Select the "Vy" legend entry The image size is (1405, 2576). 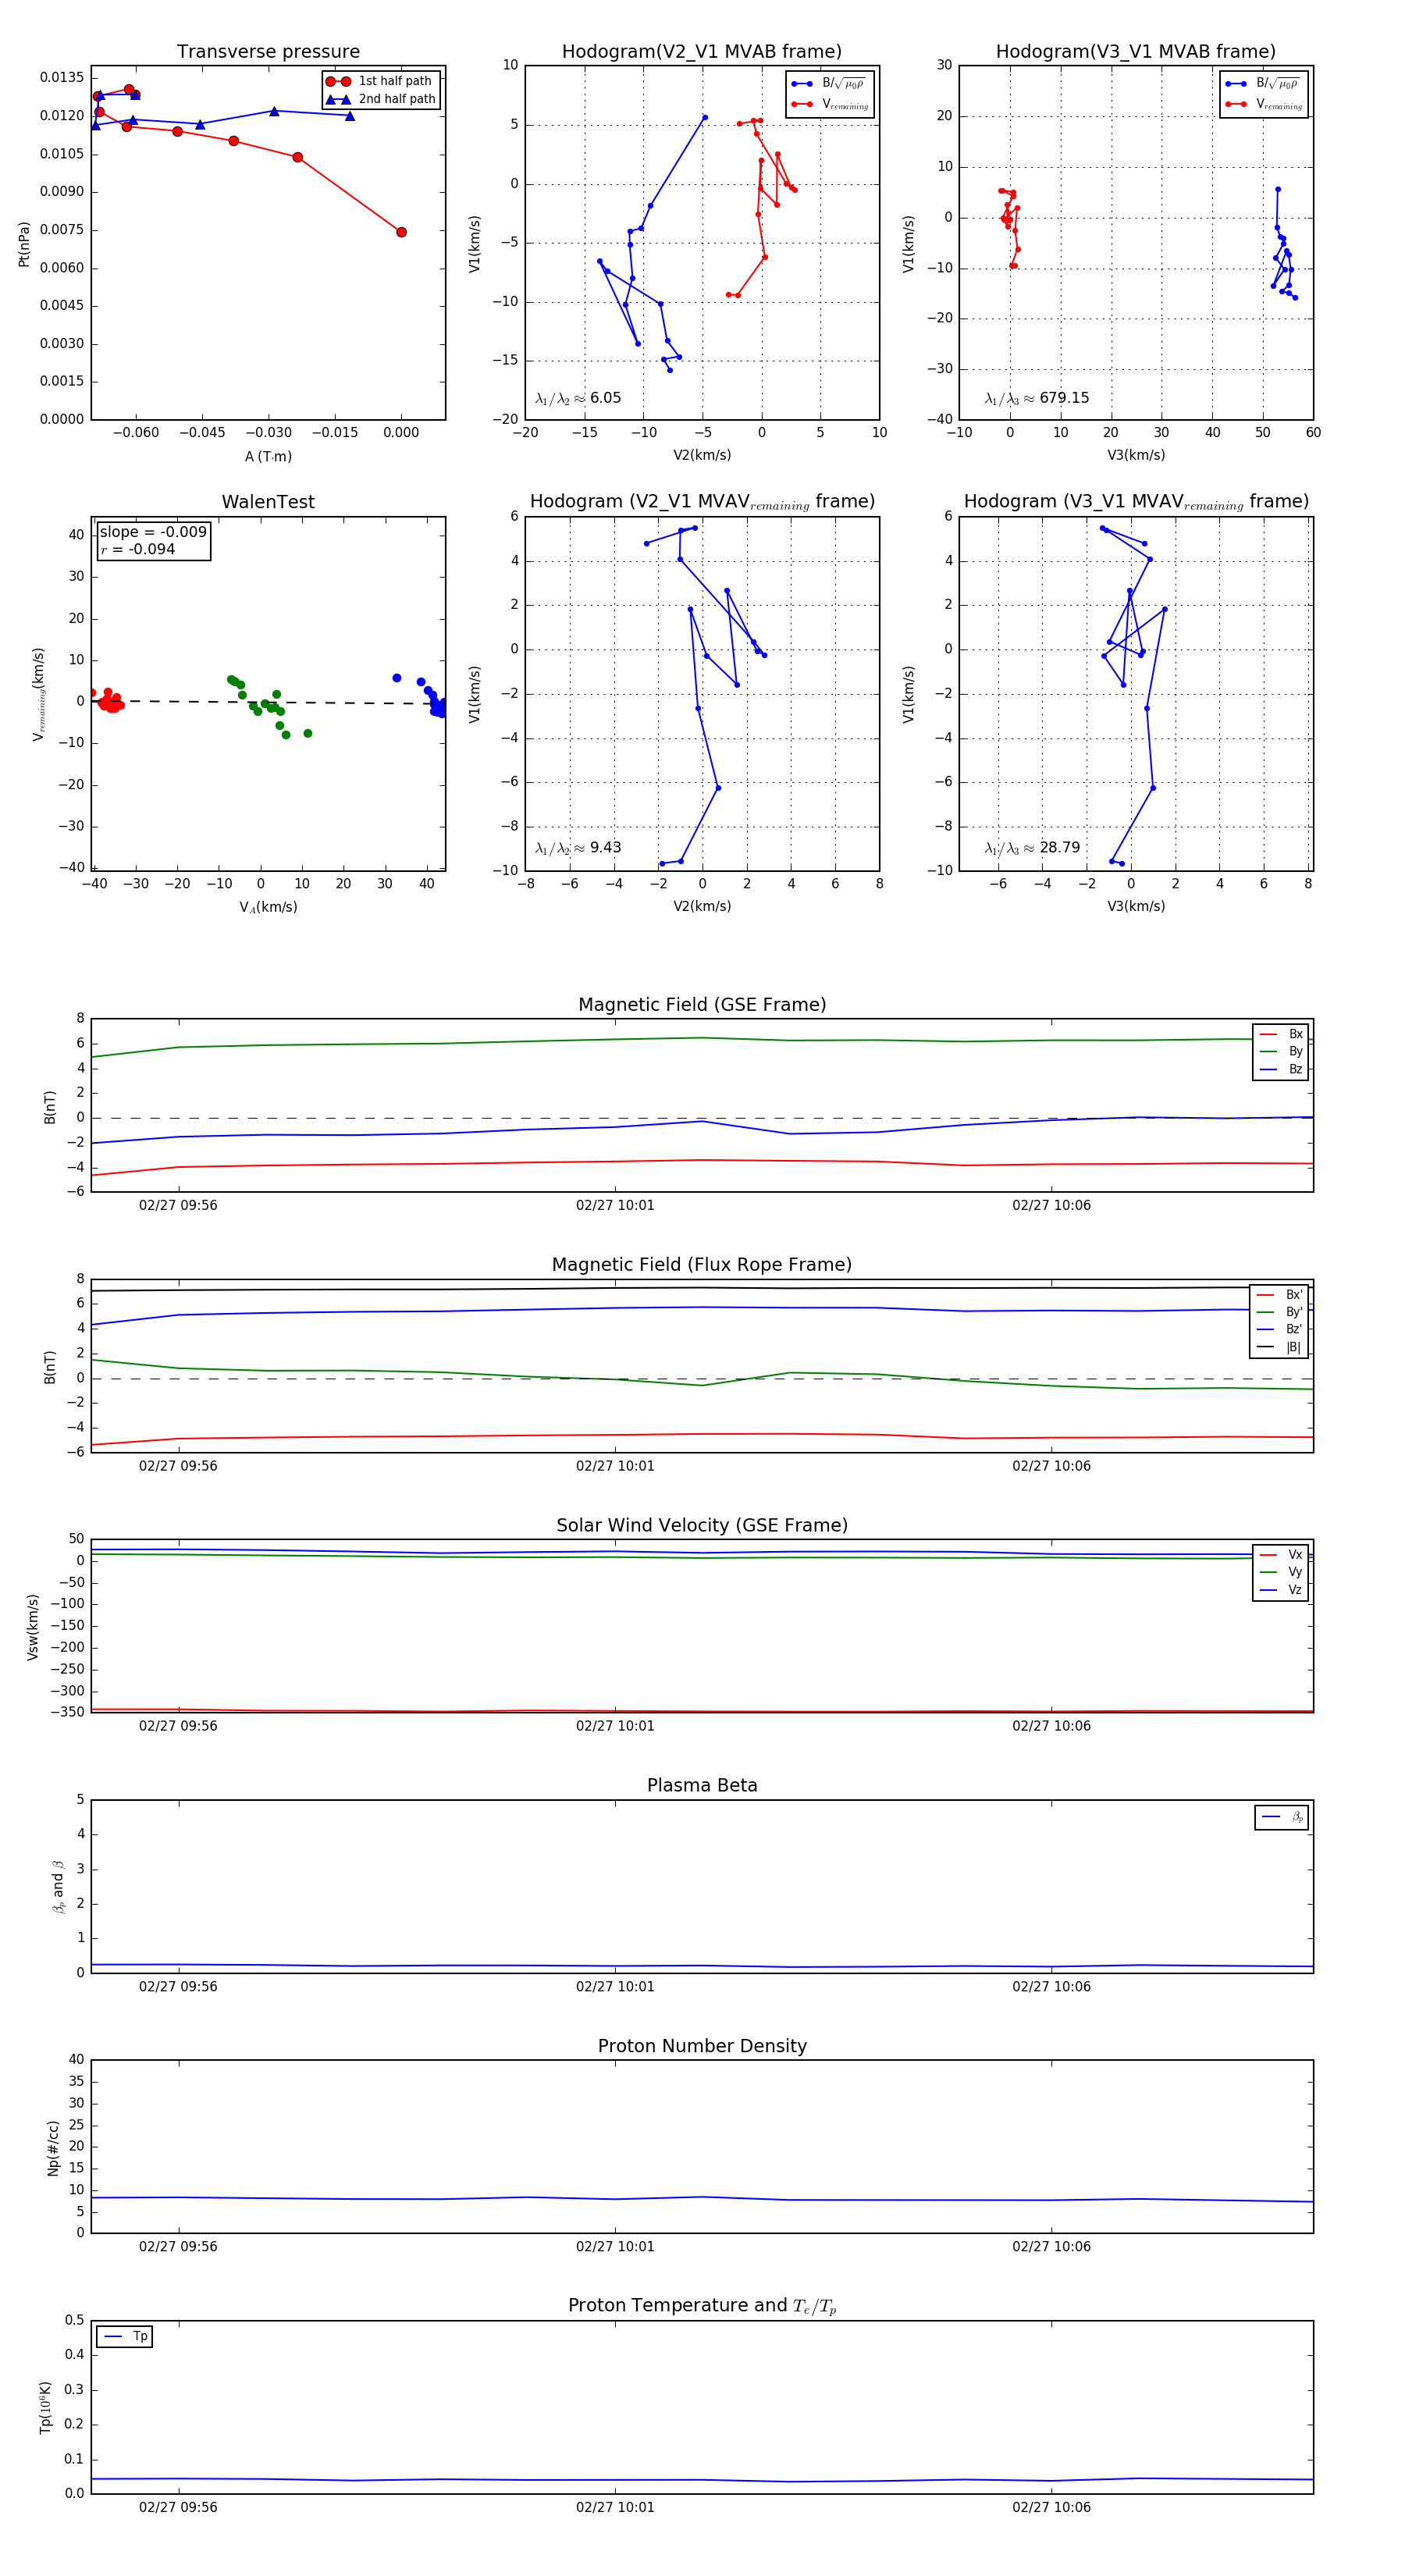click(1281, 1573)
